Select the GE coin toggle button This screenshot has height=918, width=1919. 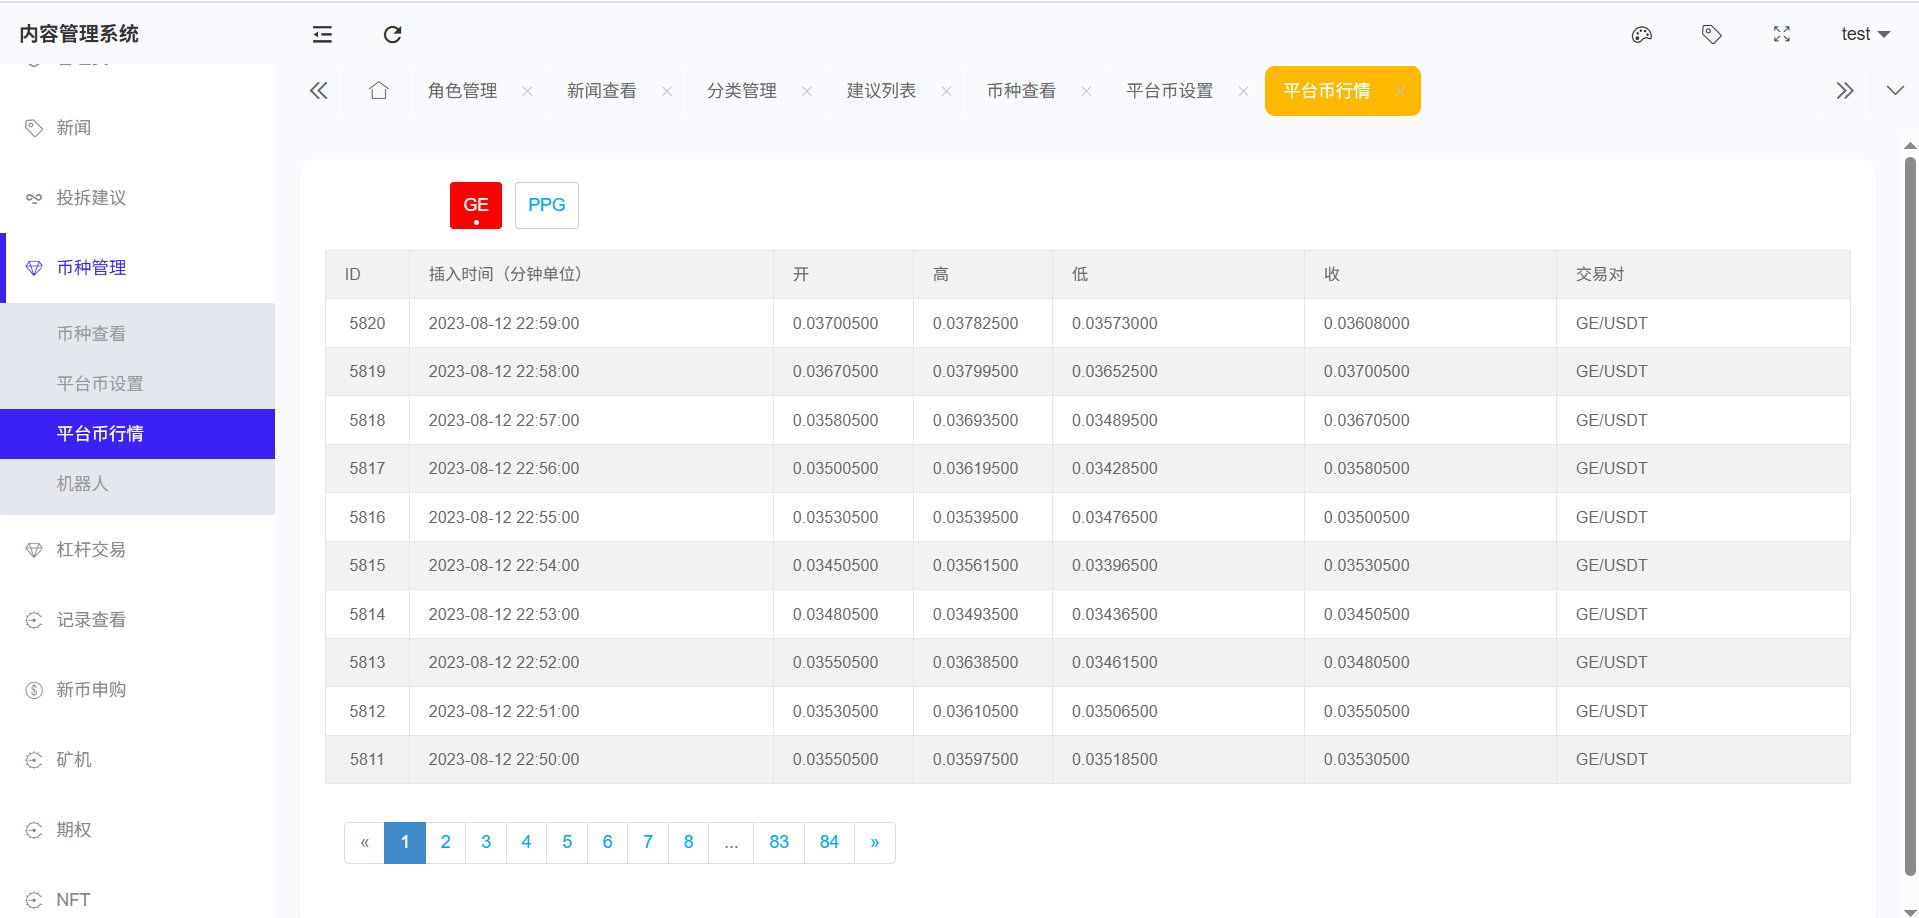coord(475,205)
